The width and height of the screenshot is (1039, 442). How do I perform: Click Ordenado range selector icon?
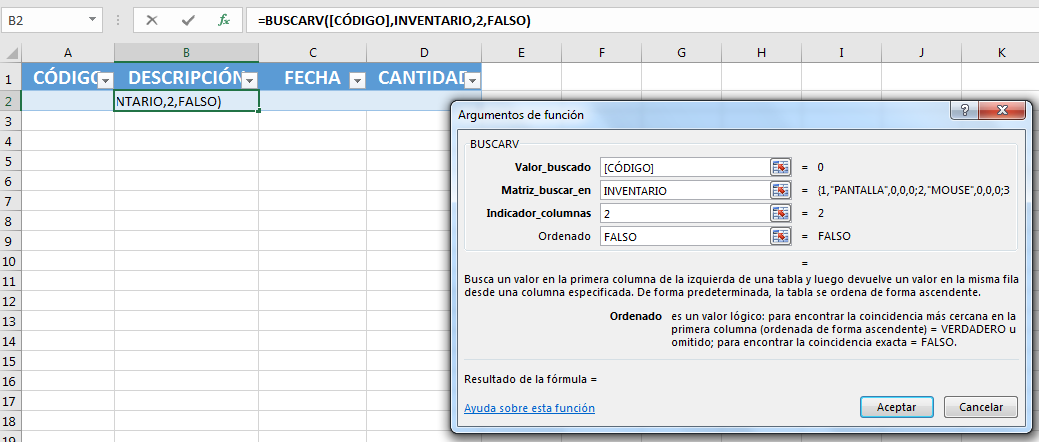pos(780,236)
